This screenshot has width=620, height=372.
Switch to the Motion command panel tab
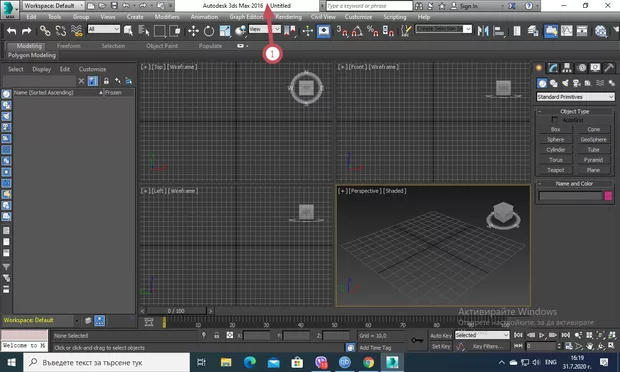point(582,68)
